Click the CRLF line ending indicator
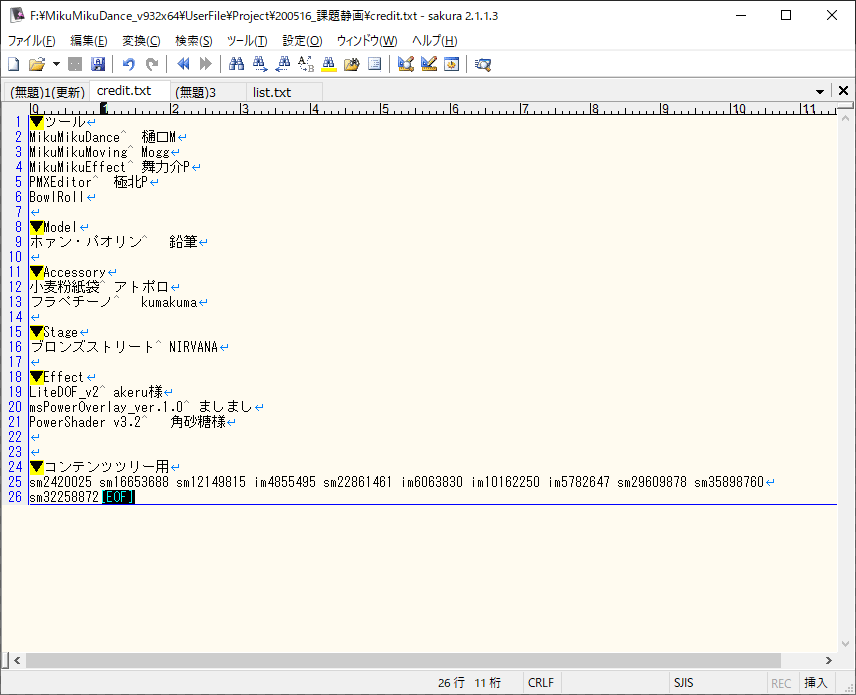This screenshot has height=695, width=856. (541, 683)
